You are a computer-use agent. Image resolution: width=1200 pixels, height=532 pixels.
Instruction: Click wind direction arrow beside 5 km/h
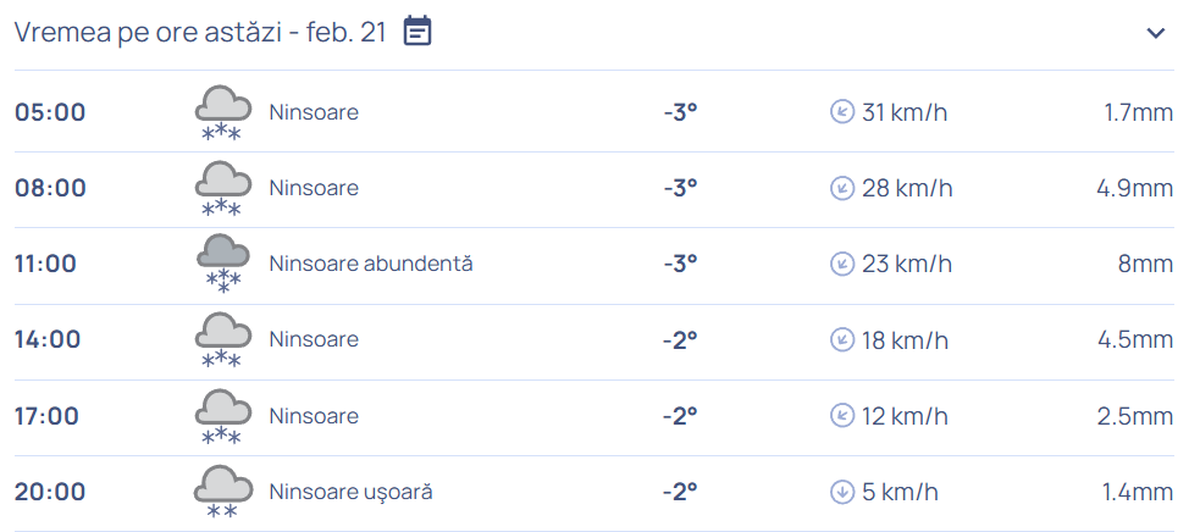click(842, 492)
